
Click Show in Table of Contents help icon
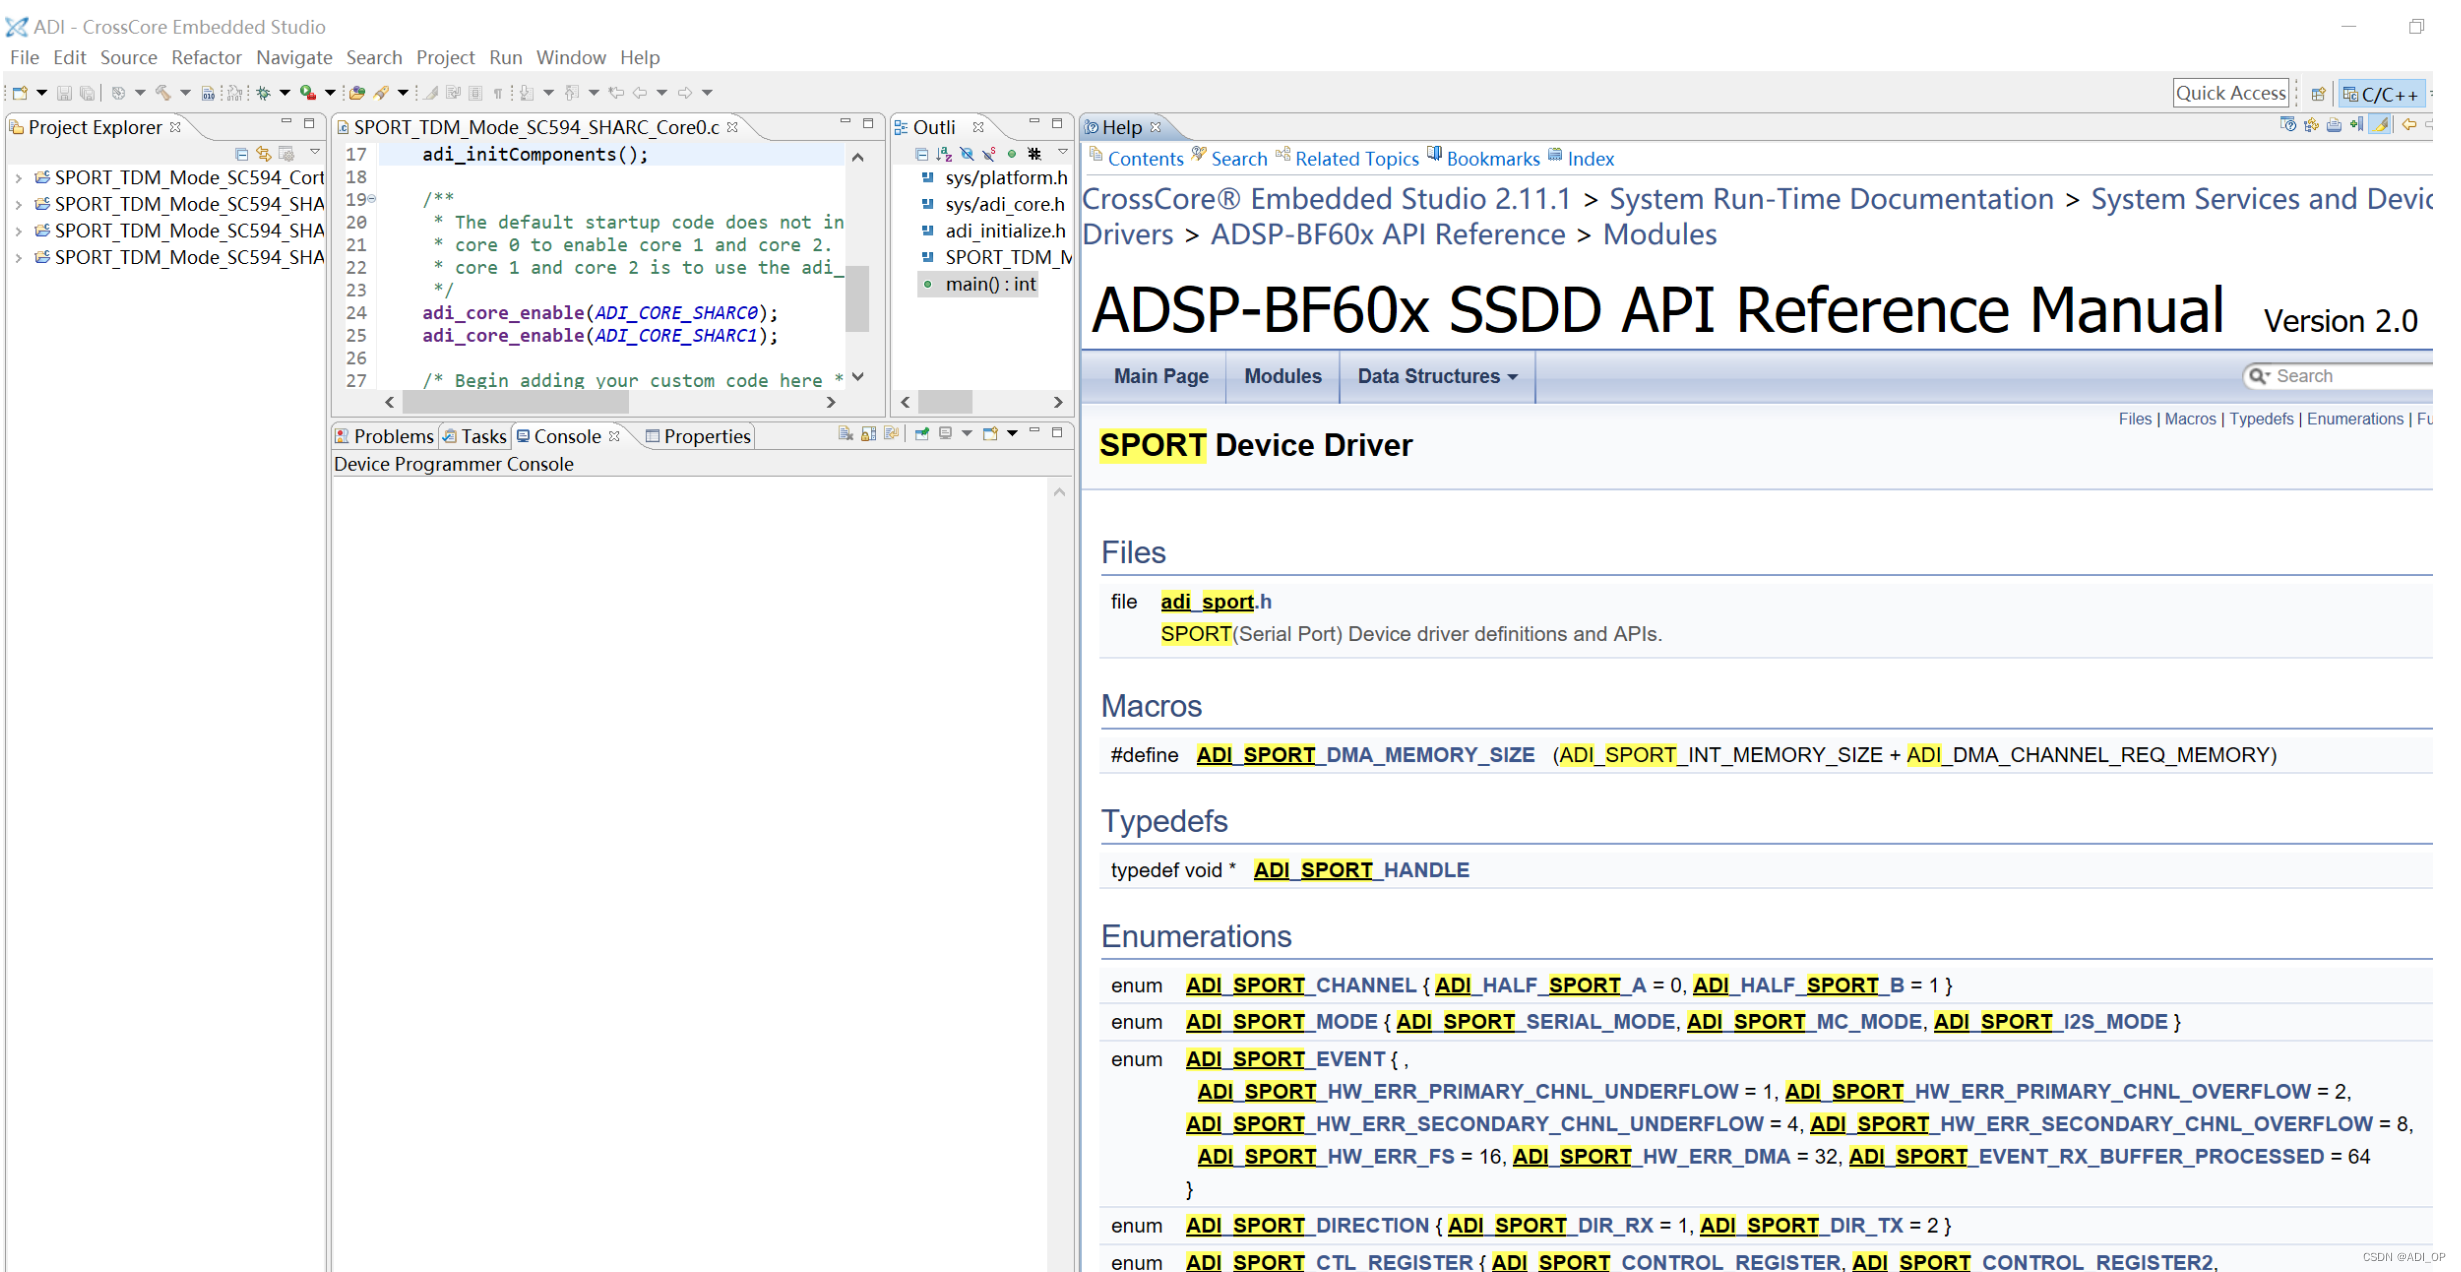(2311, 124)
